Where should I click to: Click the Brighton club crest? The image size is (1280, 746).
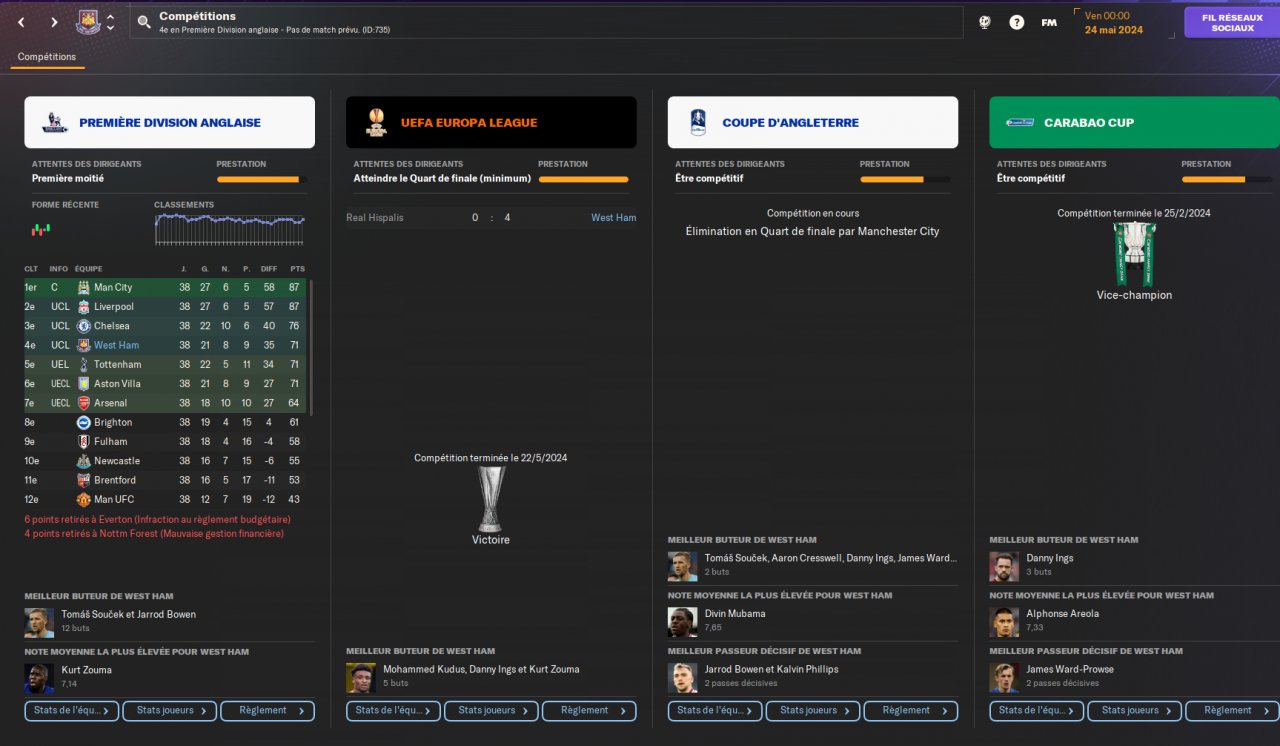84,423
